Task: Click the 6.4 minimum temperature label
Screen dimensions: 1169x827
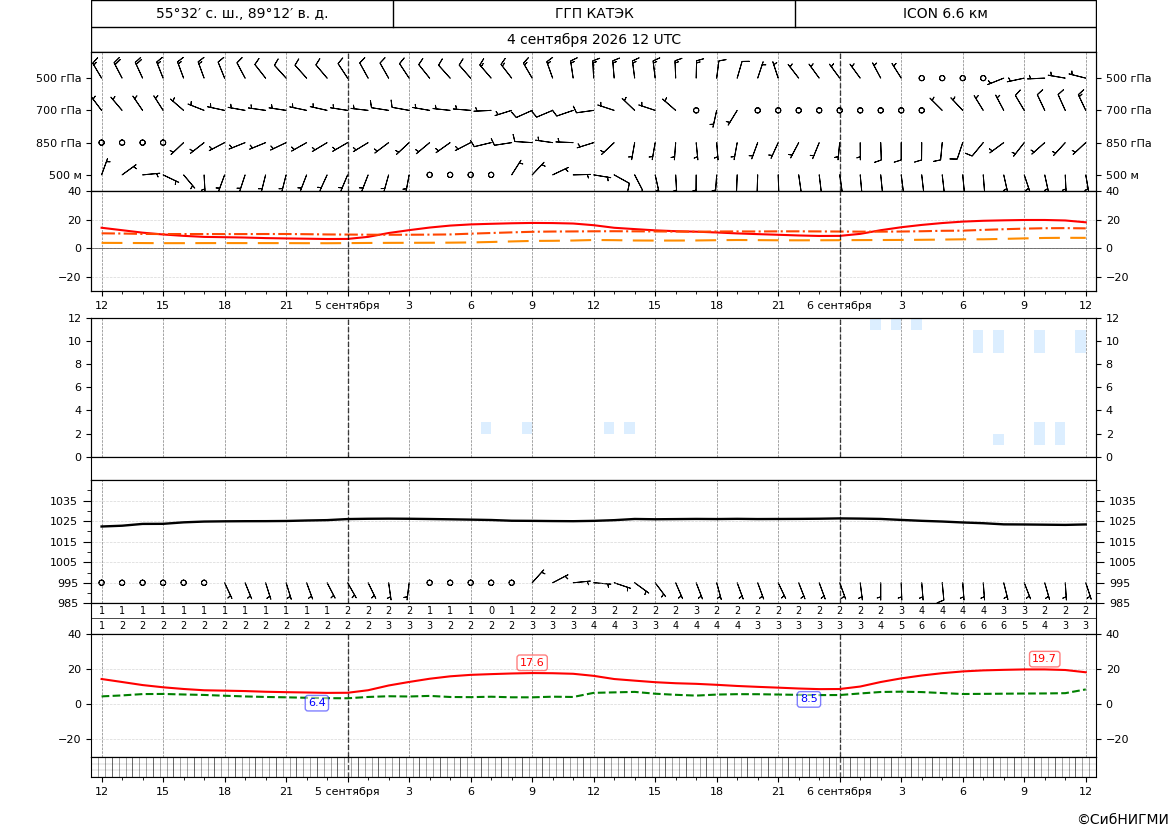Action: (317, 702)
